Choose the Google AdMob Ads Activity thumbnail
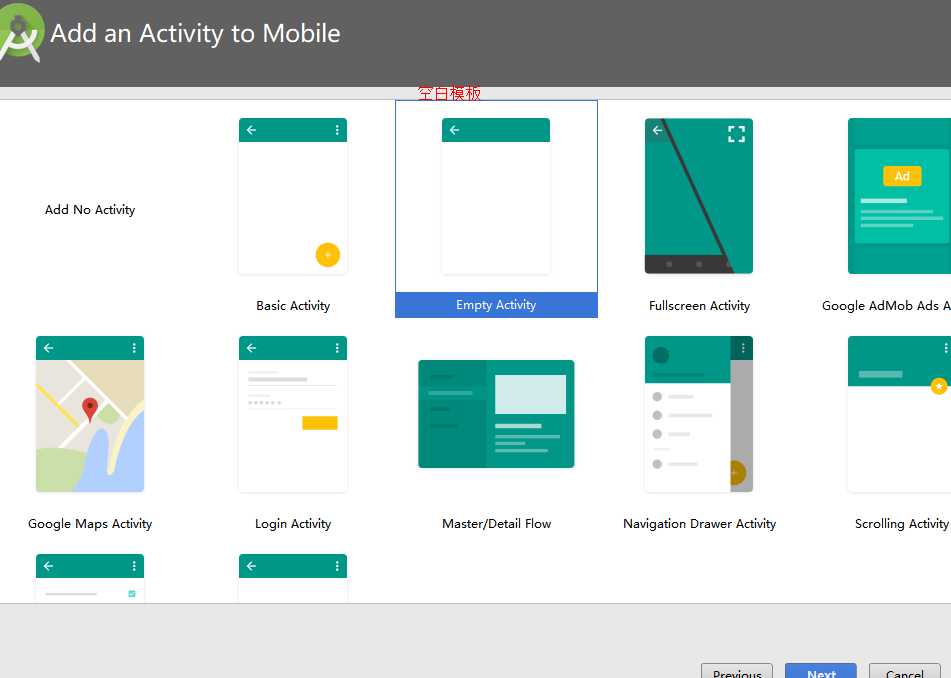This screenshot has width=951, height=678. [x=899, y=196]
